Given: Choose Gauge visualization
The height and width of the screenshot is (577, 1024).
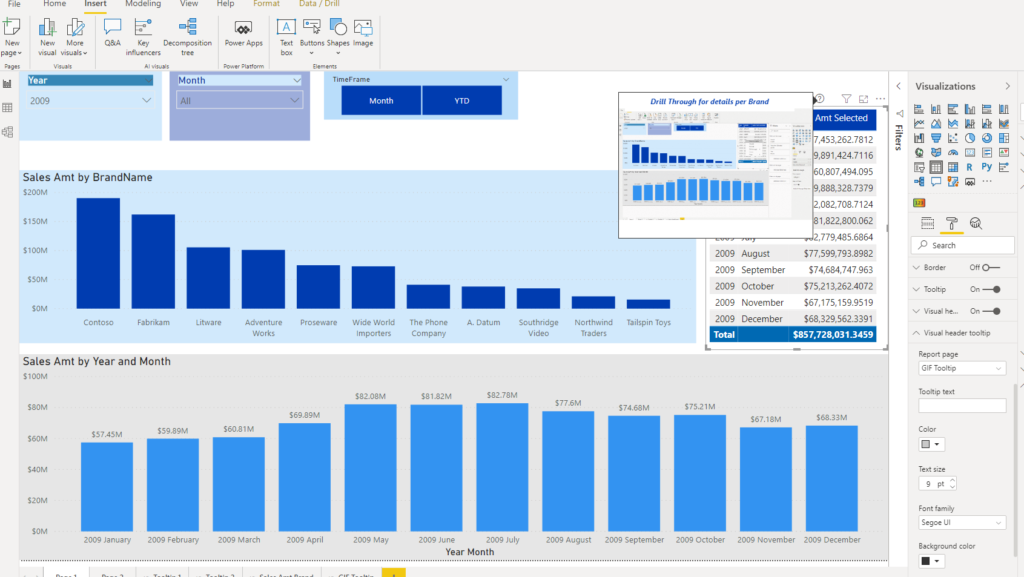Looking at the screenshot, I should click(x=953, y=153).
